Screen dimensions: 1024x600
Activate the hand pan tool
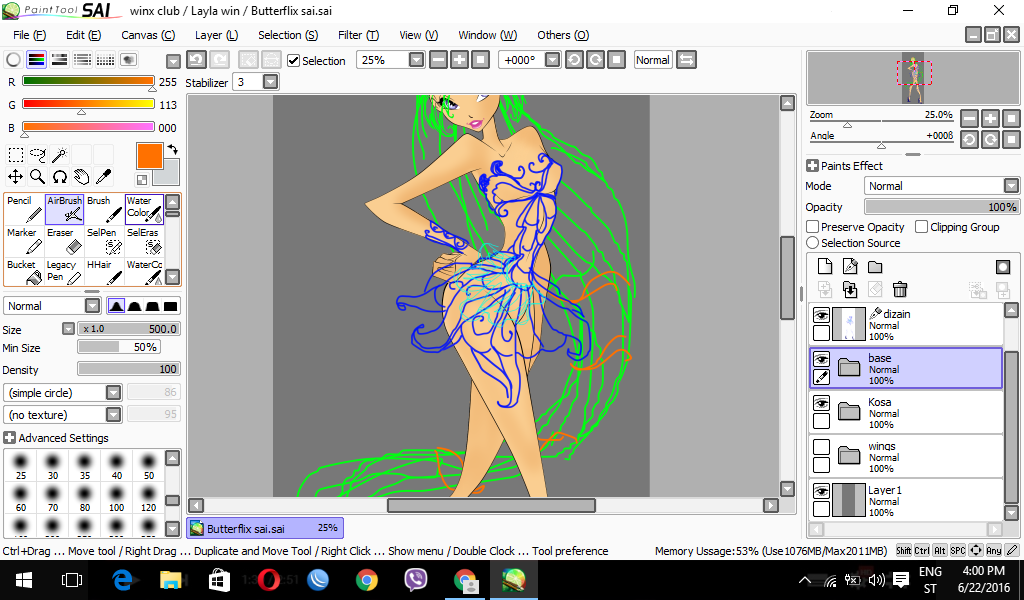click(x=81, y=176)
